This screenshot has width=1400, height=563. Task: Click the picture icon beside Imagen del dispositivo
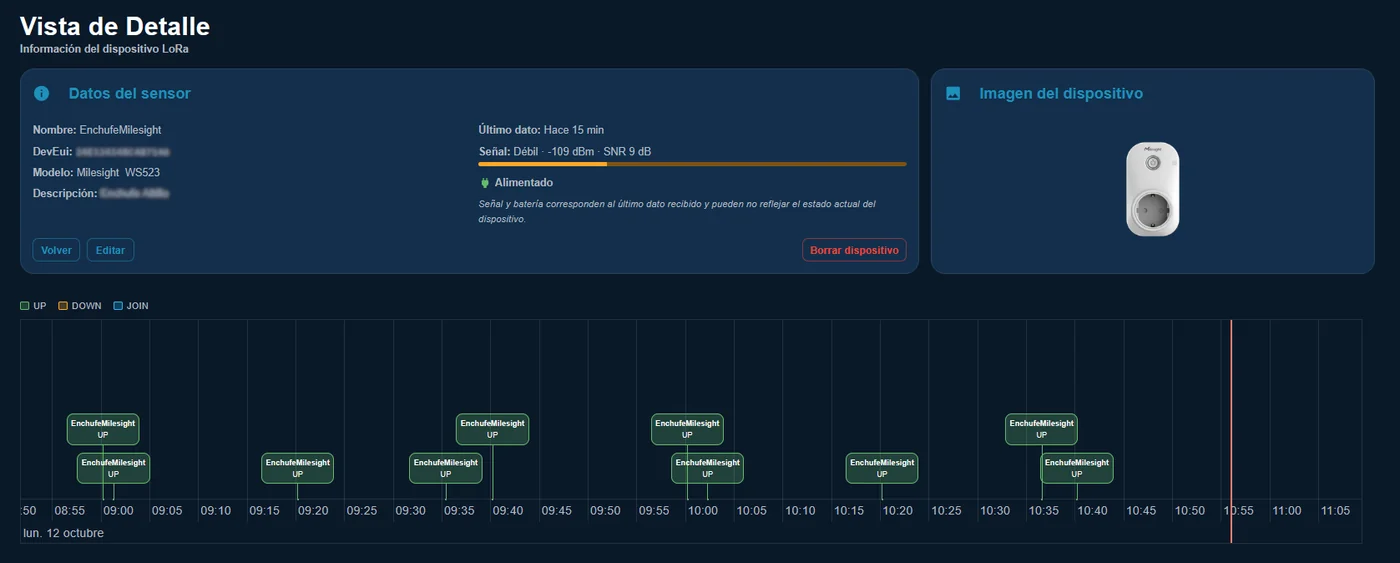(x=953, y=93)
